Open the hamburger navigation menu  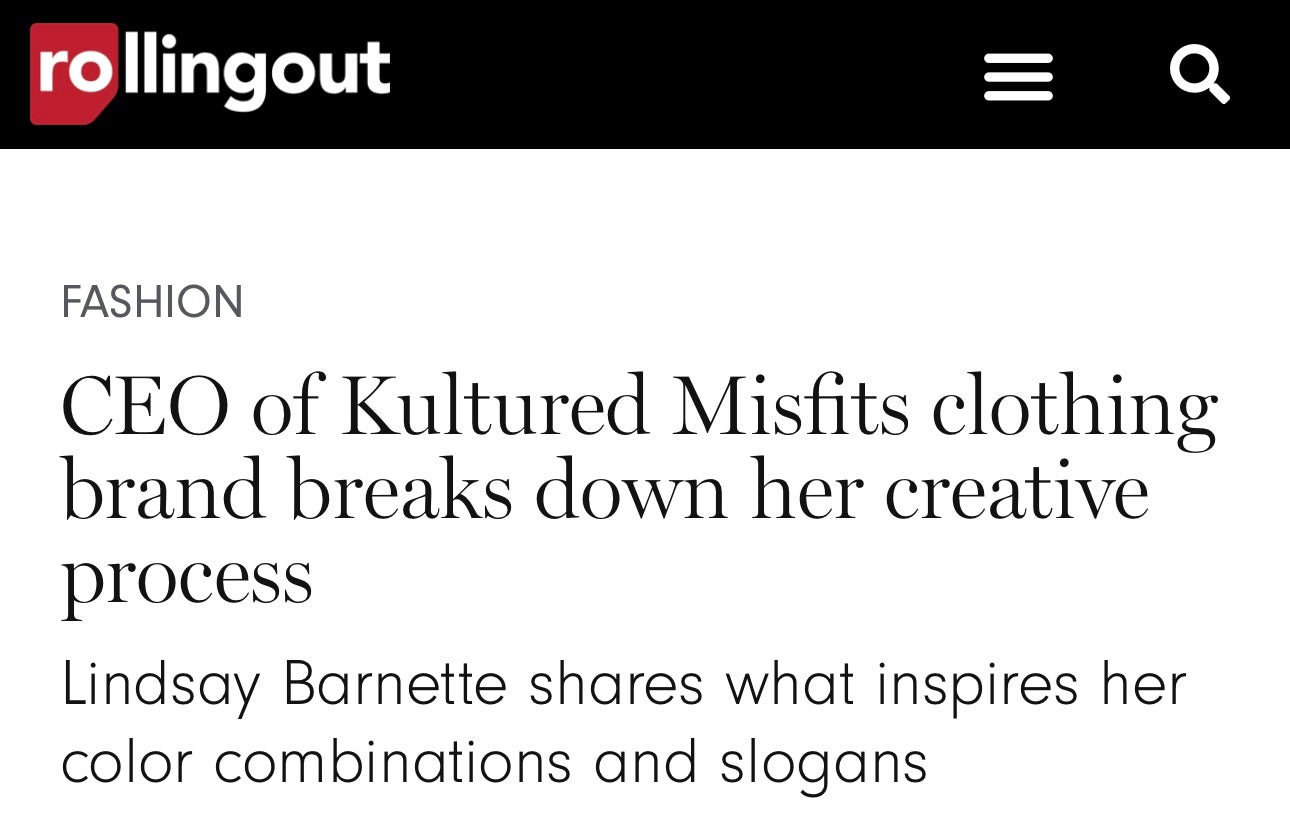1018,77
